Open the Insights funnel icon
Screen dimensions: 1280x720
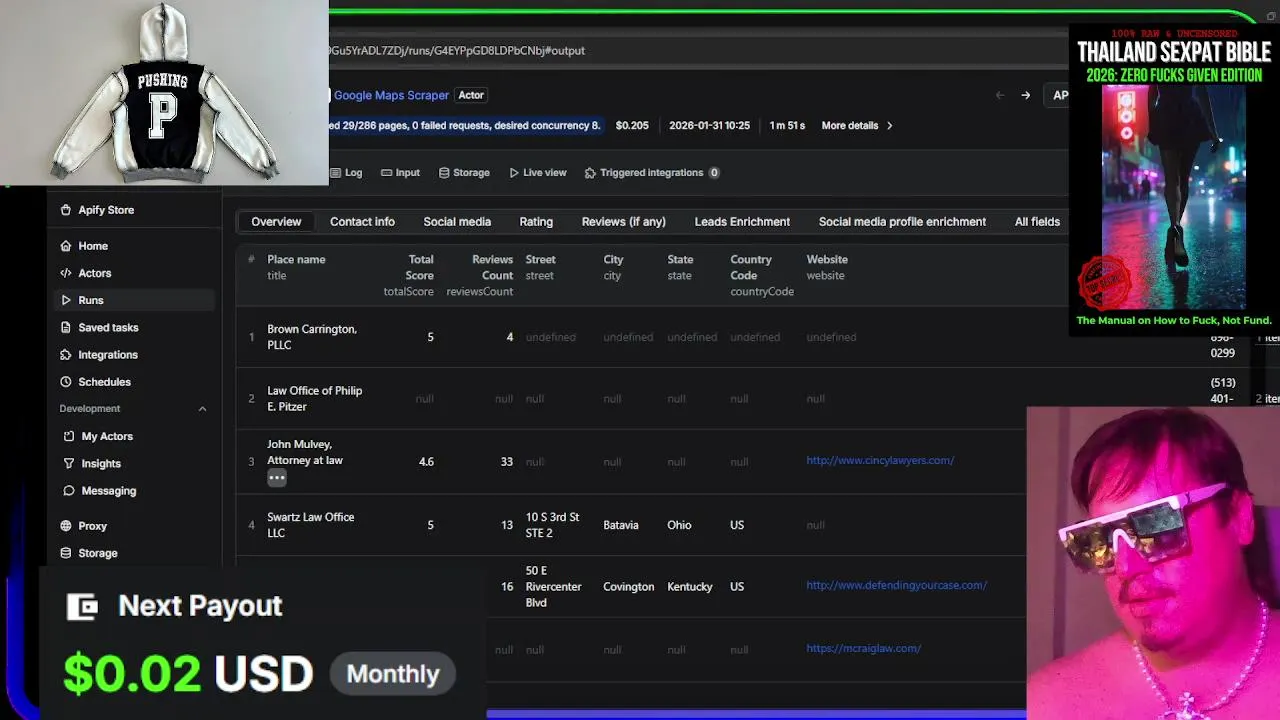pyautogui.click(x=69, y=463)
